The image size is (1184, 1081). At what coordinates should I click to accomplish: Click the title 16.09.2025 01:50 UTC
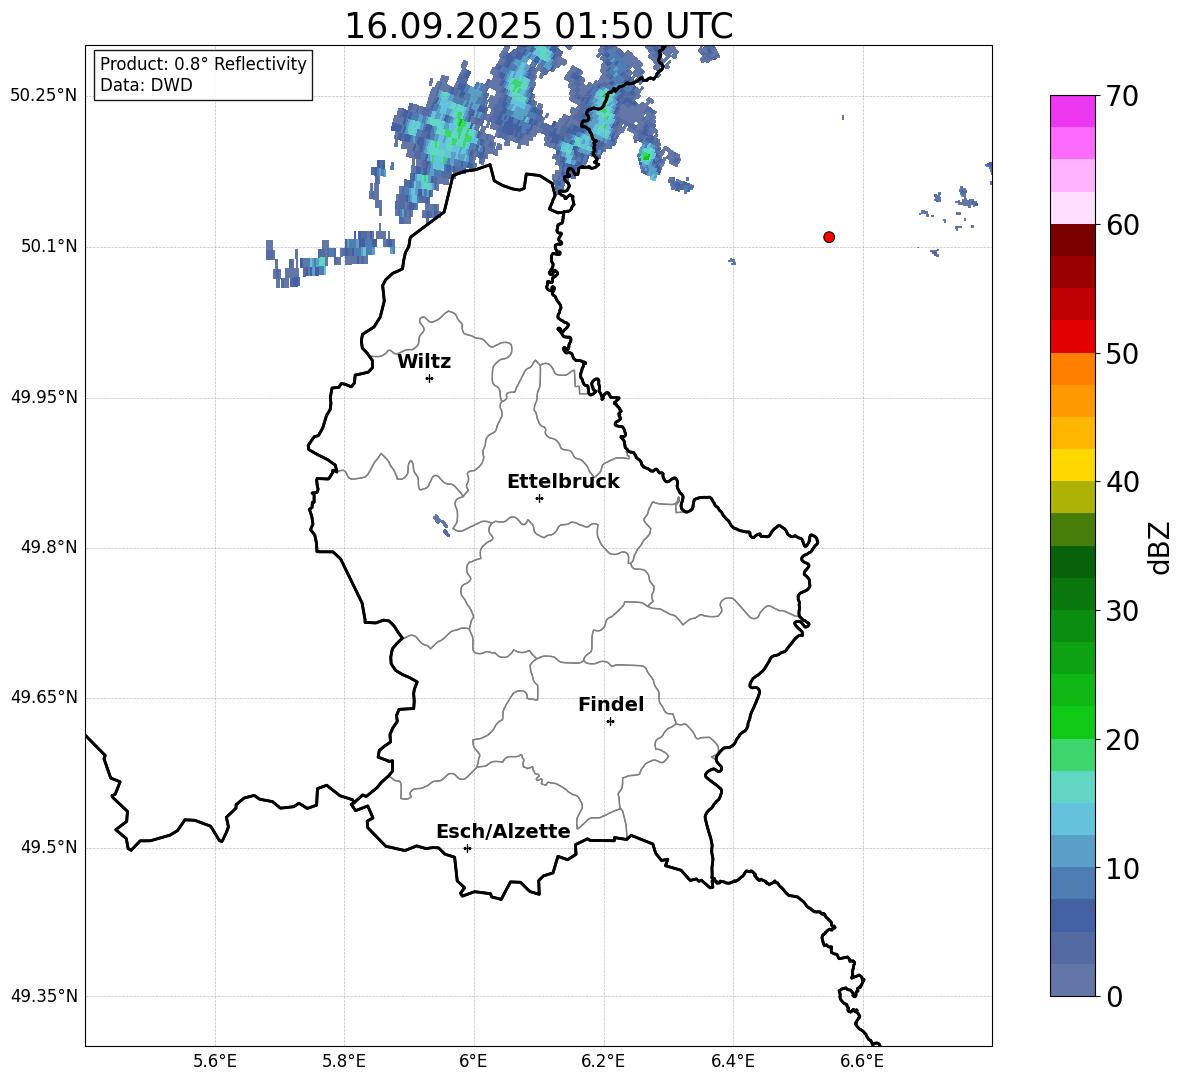coord(538,26)
